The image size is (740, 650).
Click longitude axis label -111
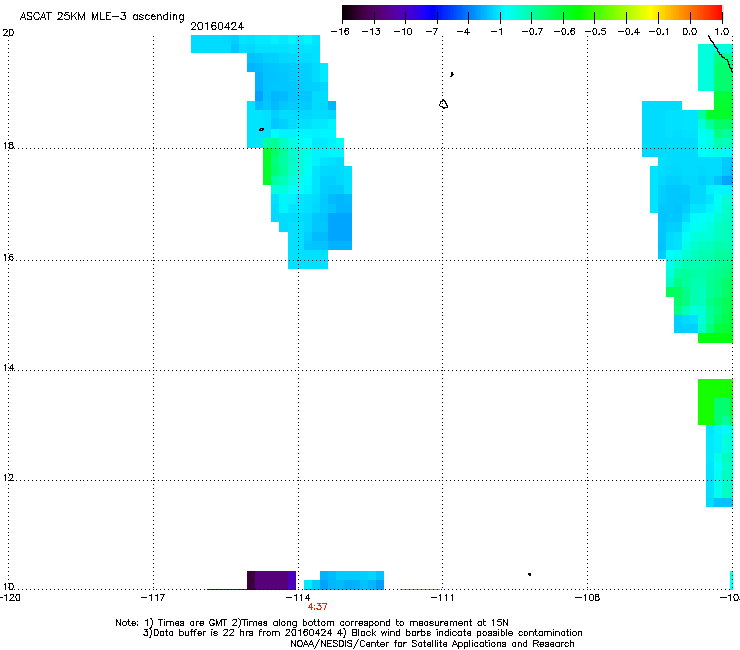(442, 598)
